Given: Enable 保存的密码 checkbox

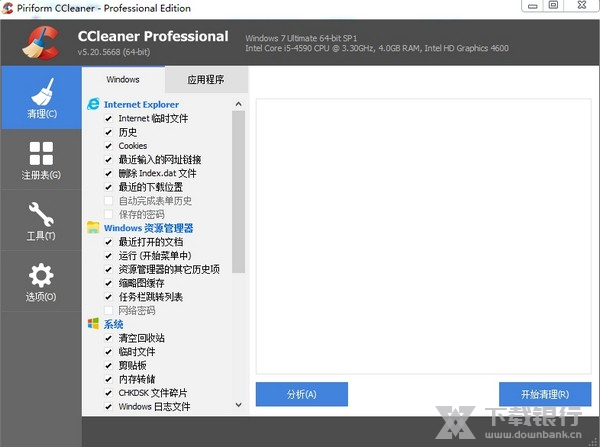Looking at the screenshot, I should (108, 214).
